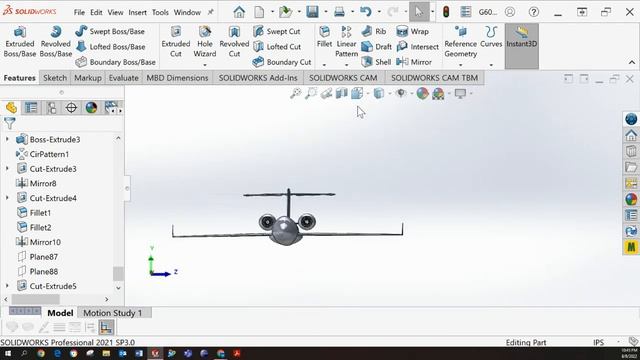Select the Extruded Boss/Base tool
The image size is (640, 360).
[20, 42]
